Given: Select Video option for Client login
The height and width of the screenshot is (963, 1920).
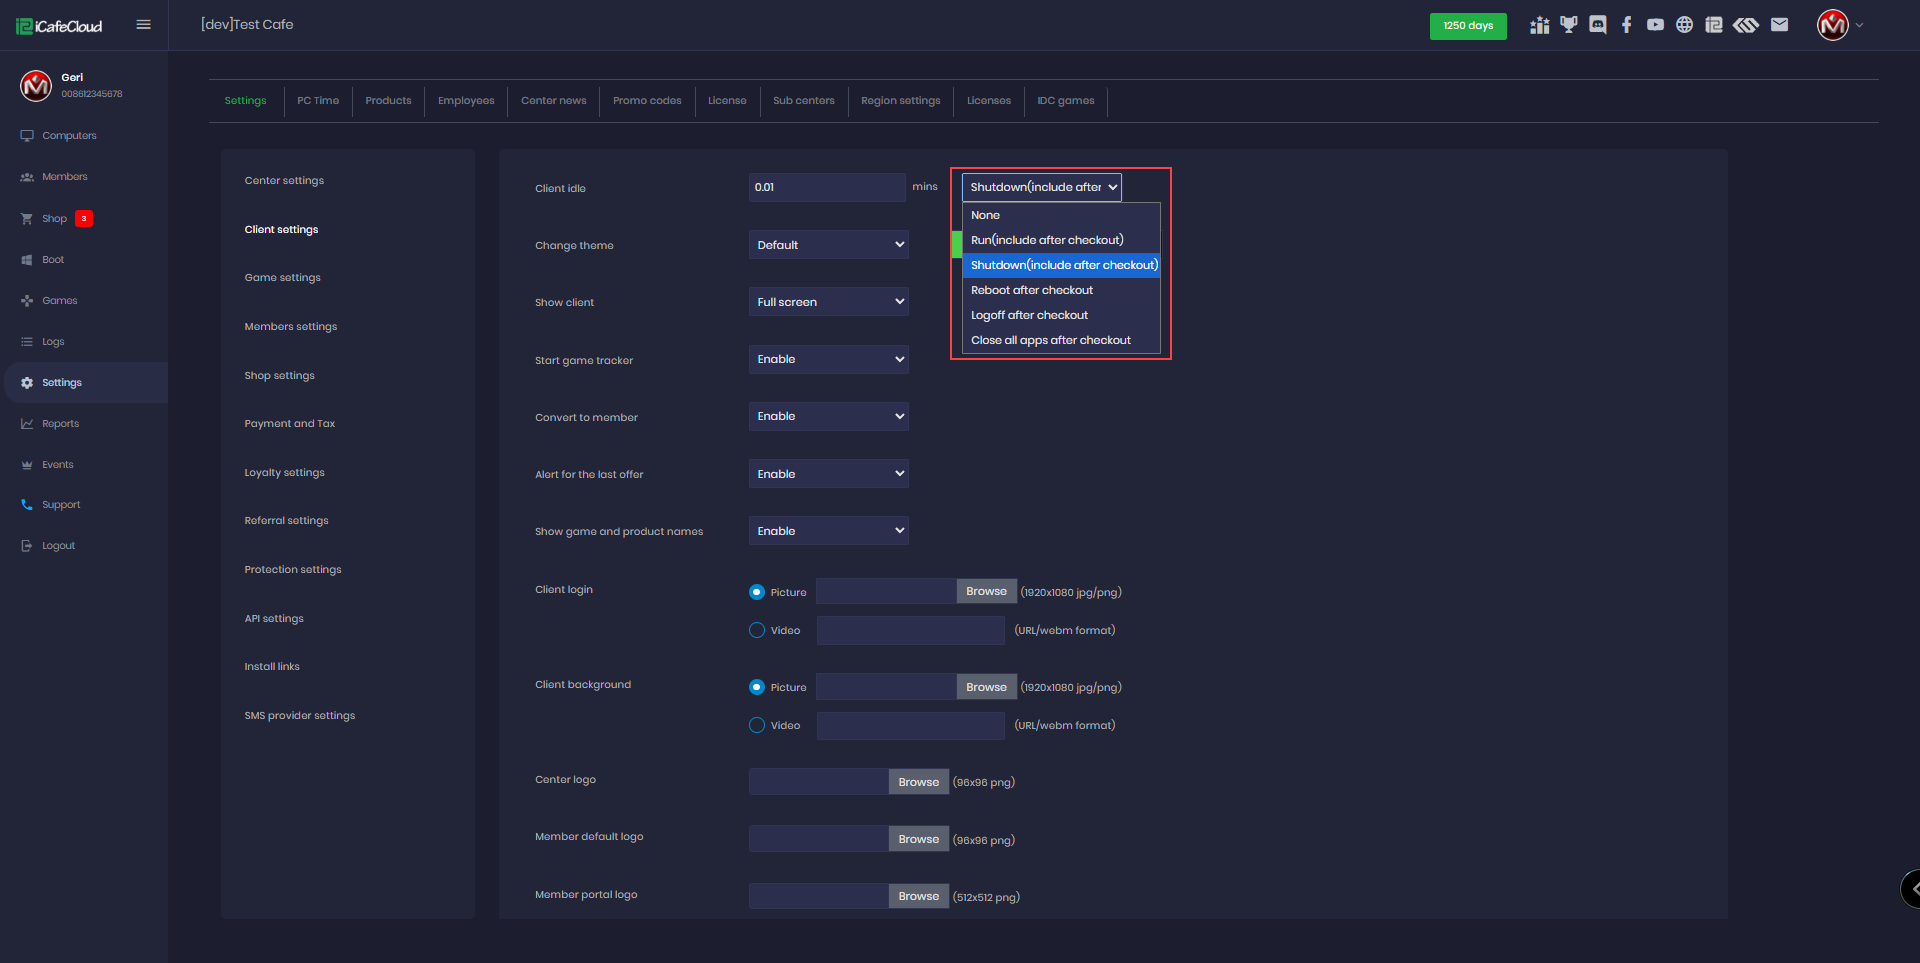Looking at the screenshot, I should pos(757,630).
